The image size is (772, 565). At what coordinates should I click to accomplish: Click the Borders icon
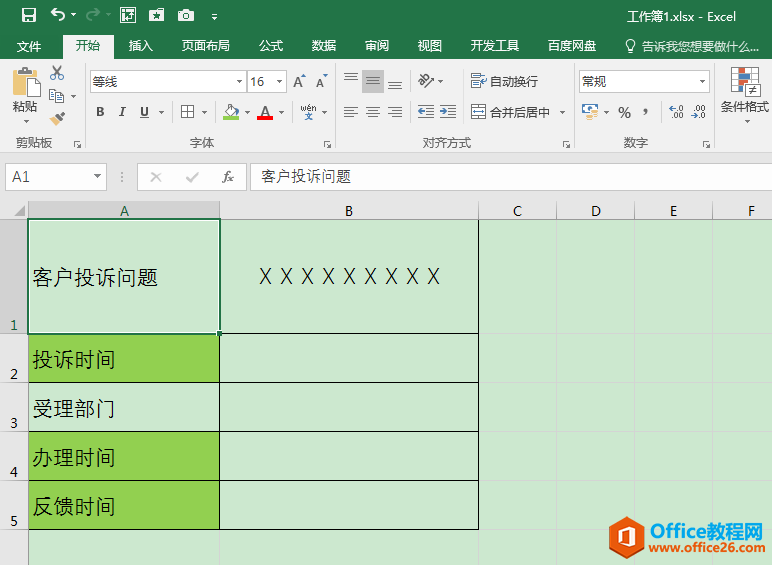(x=188, y=112)
